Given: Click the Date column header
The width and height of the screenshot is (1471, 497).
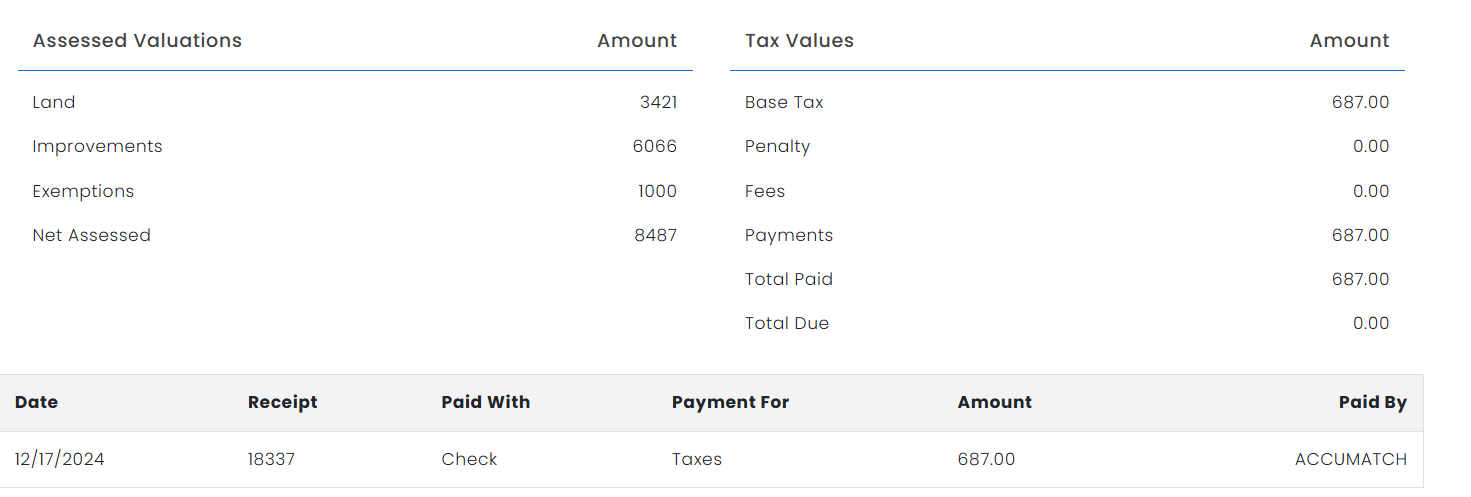Looking at the screenshot, I should 36,402.
